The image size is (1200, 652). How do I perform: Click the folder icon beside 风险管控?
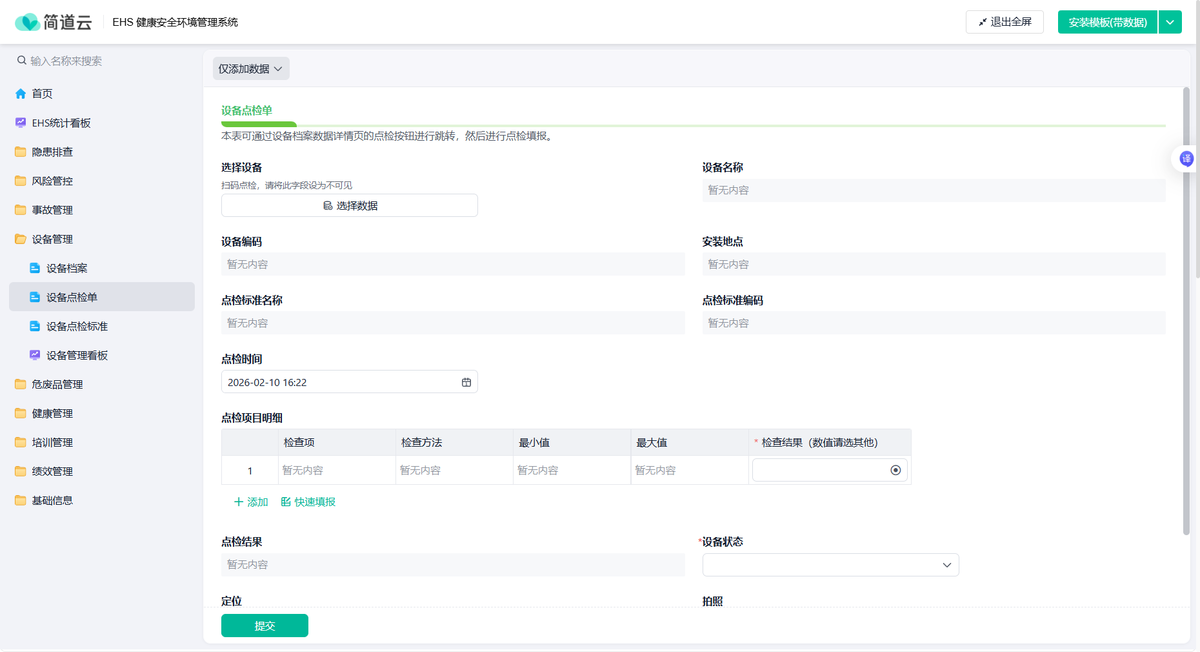coord(21,181)
